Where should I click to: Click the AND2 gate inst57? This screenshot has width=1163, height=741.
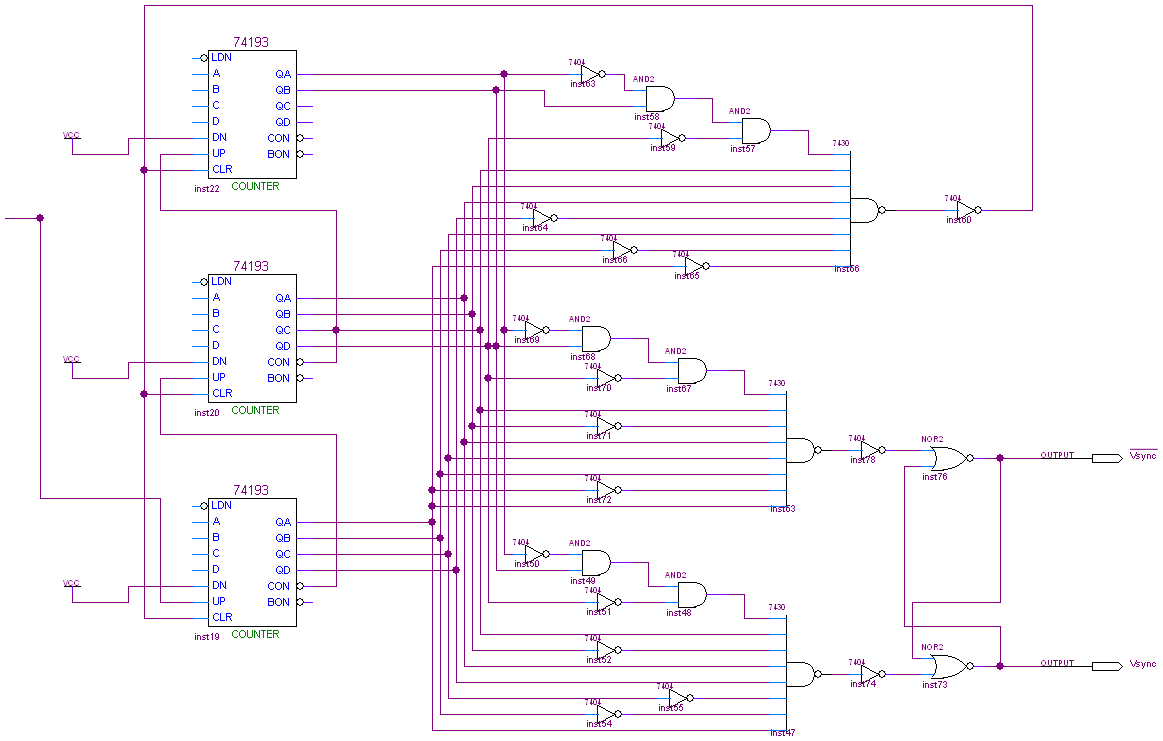point(755,130)
